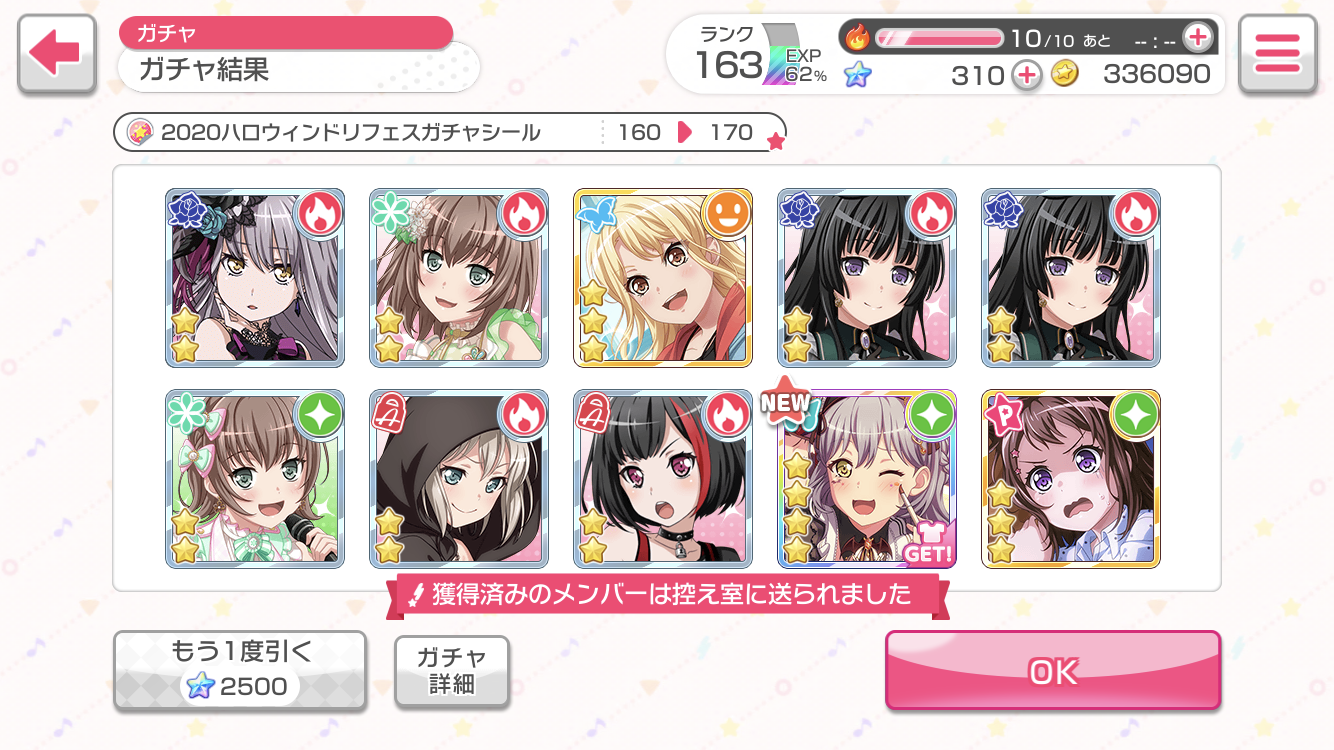Add stamina with the flame plus icon
The width and height of the screenshot is (1334, 750).
pos(1197,38)
